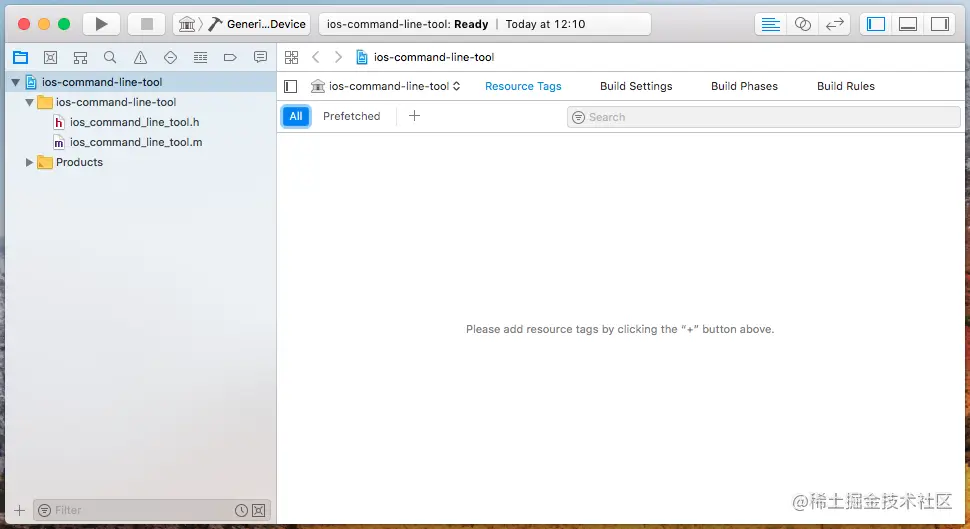Viewport: 970px width, 529px height.
Task: Go forward with the right chevron
Action: pyautogui.click(x=338, y=57)
